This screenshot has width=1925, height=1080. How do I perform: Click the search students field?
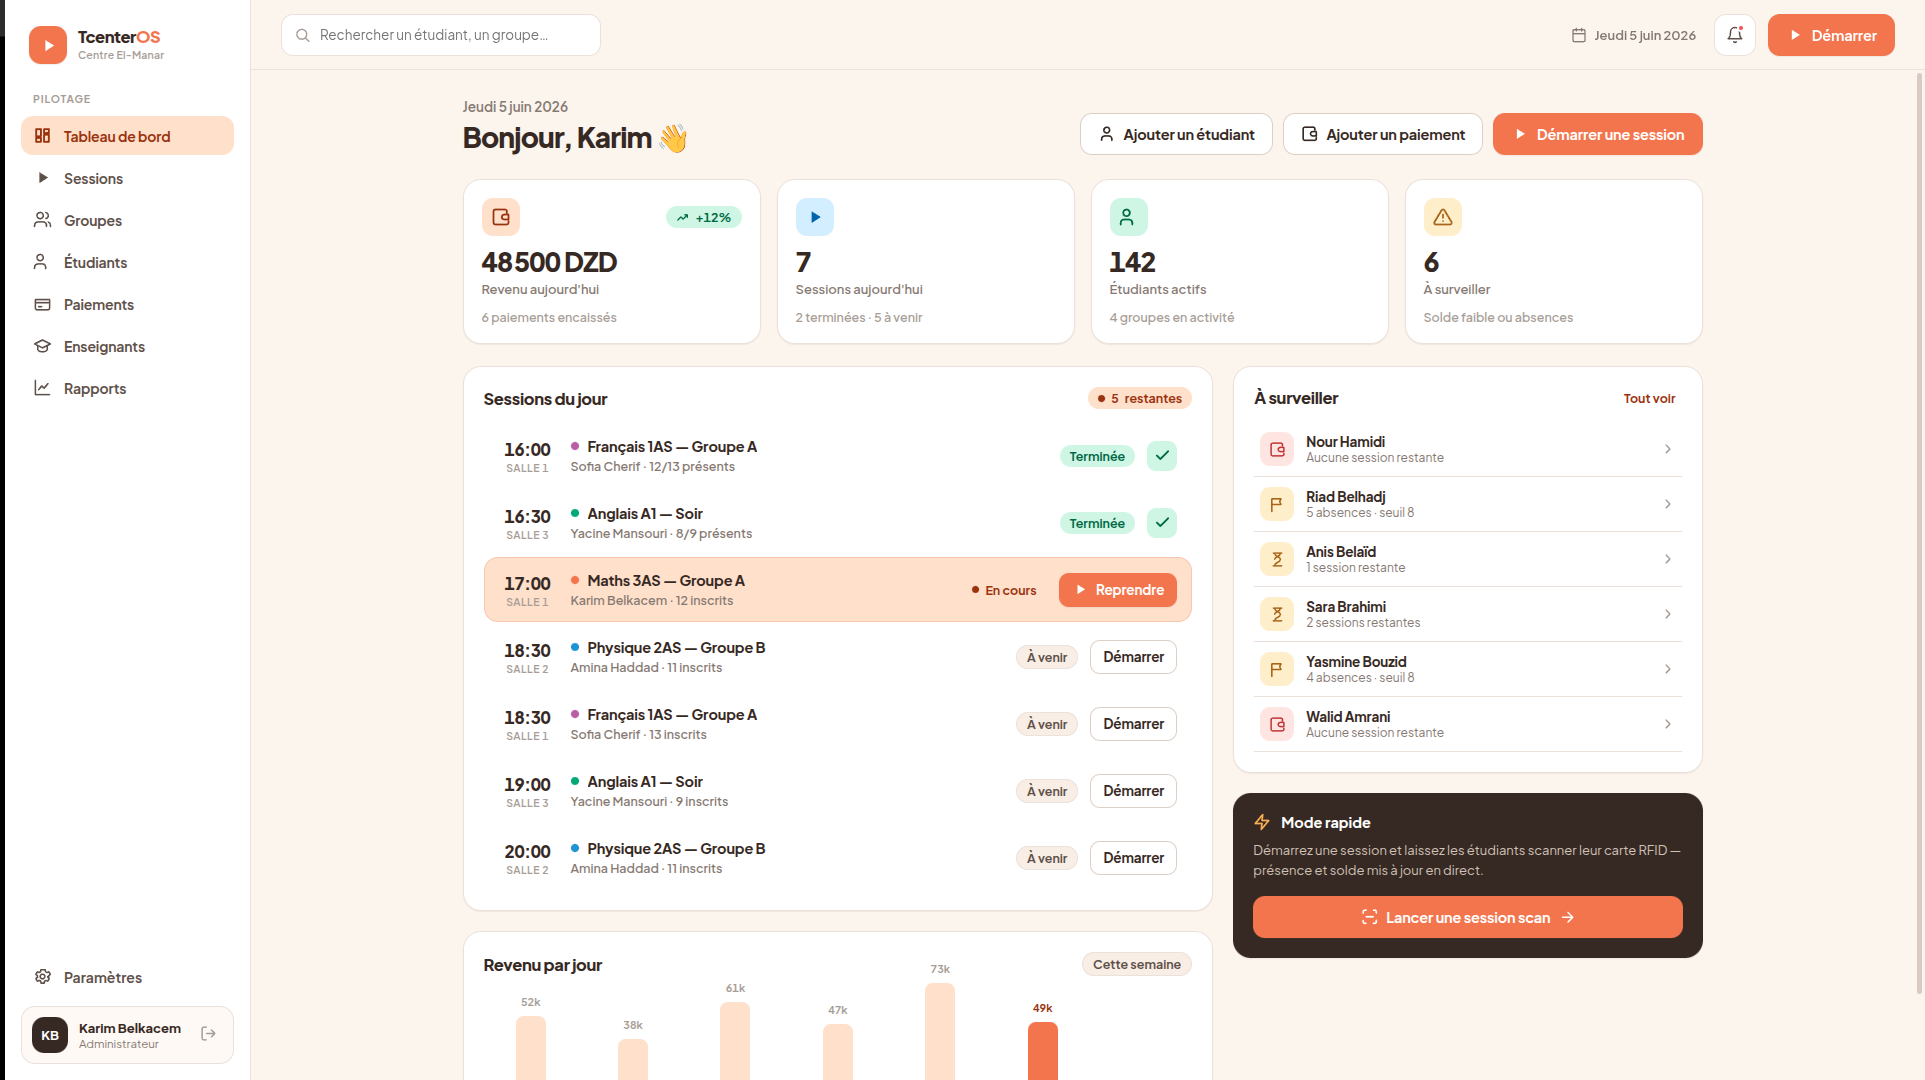point(441,35)
